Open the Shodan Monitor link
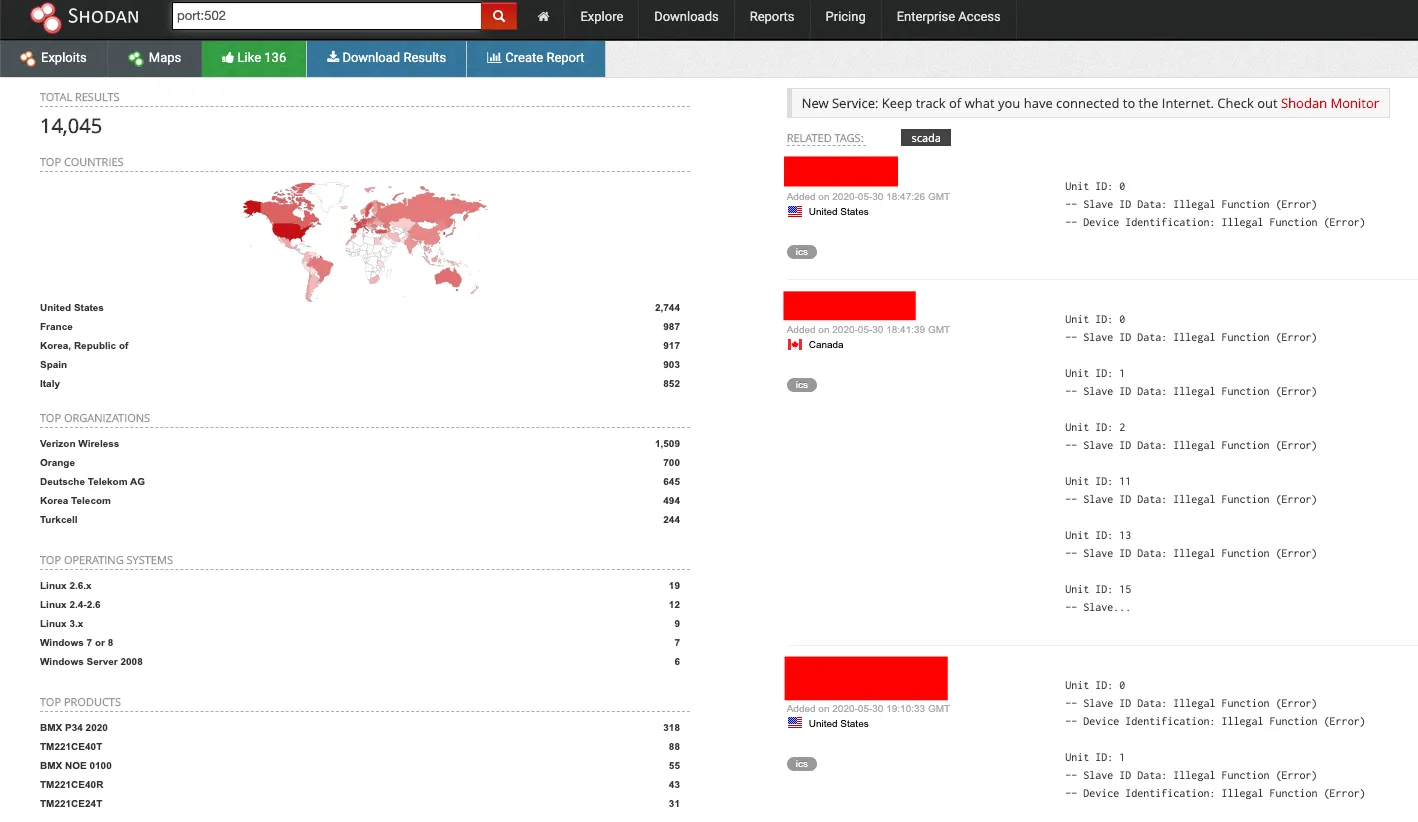The height and width of the screenshot is (822, 1418). (1329, 103)
